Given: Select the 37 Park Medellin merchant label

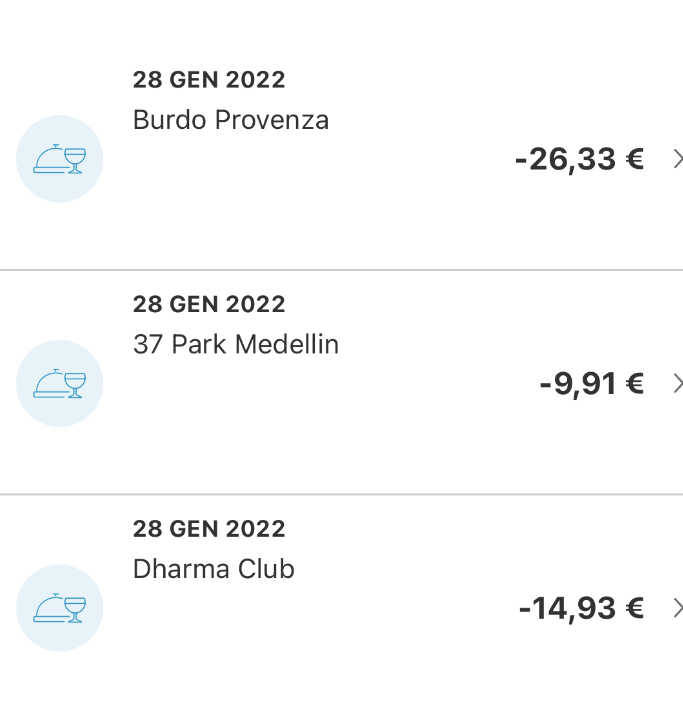Looking at the screenshot, I should coord(236,345).
